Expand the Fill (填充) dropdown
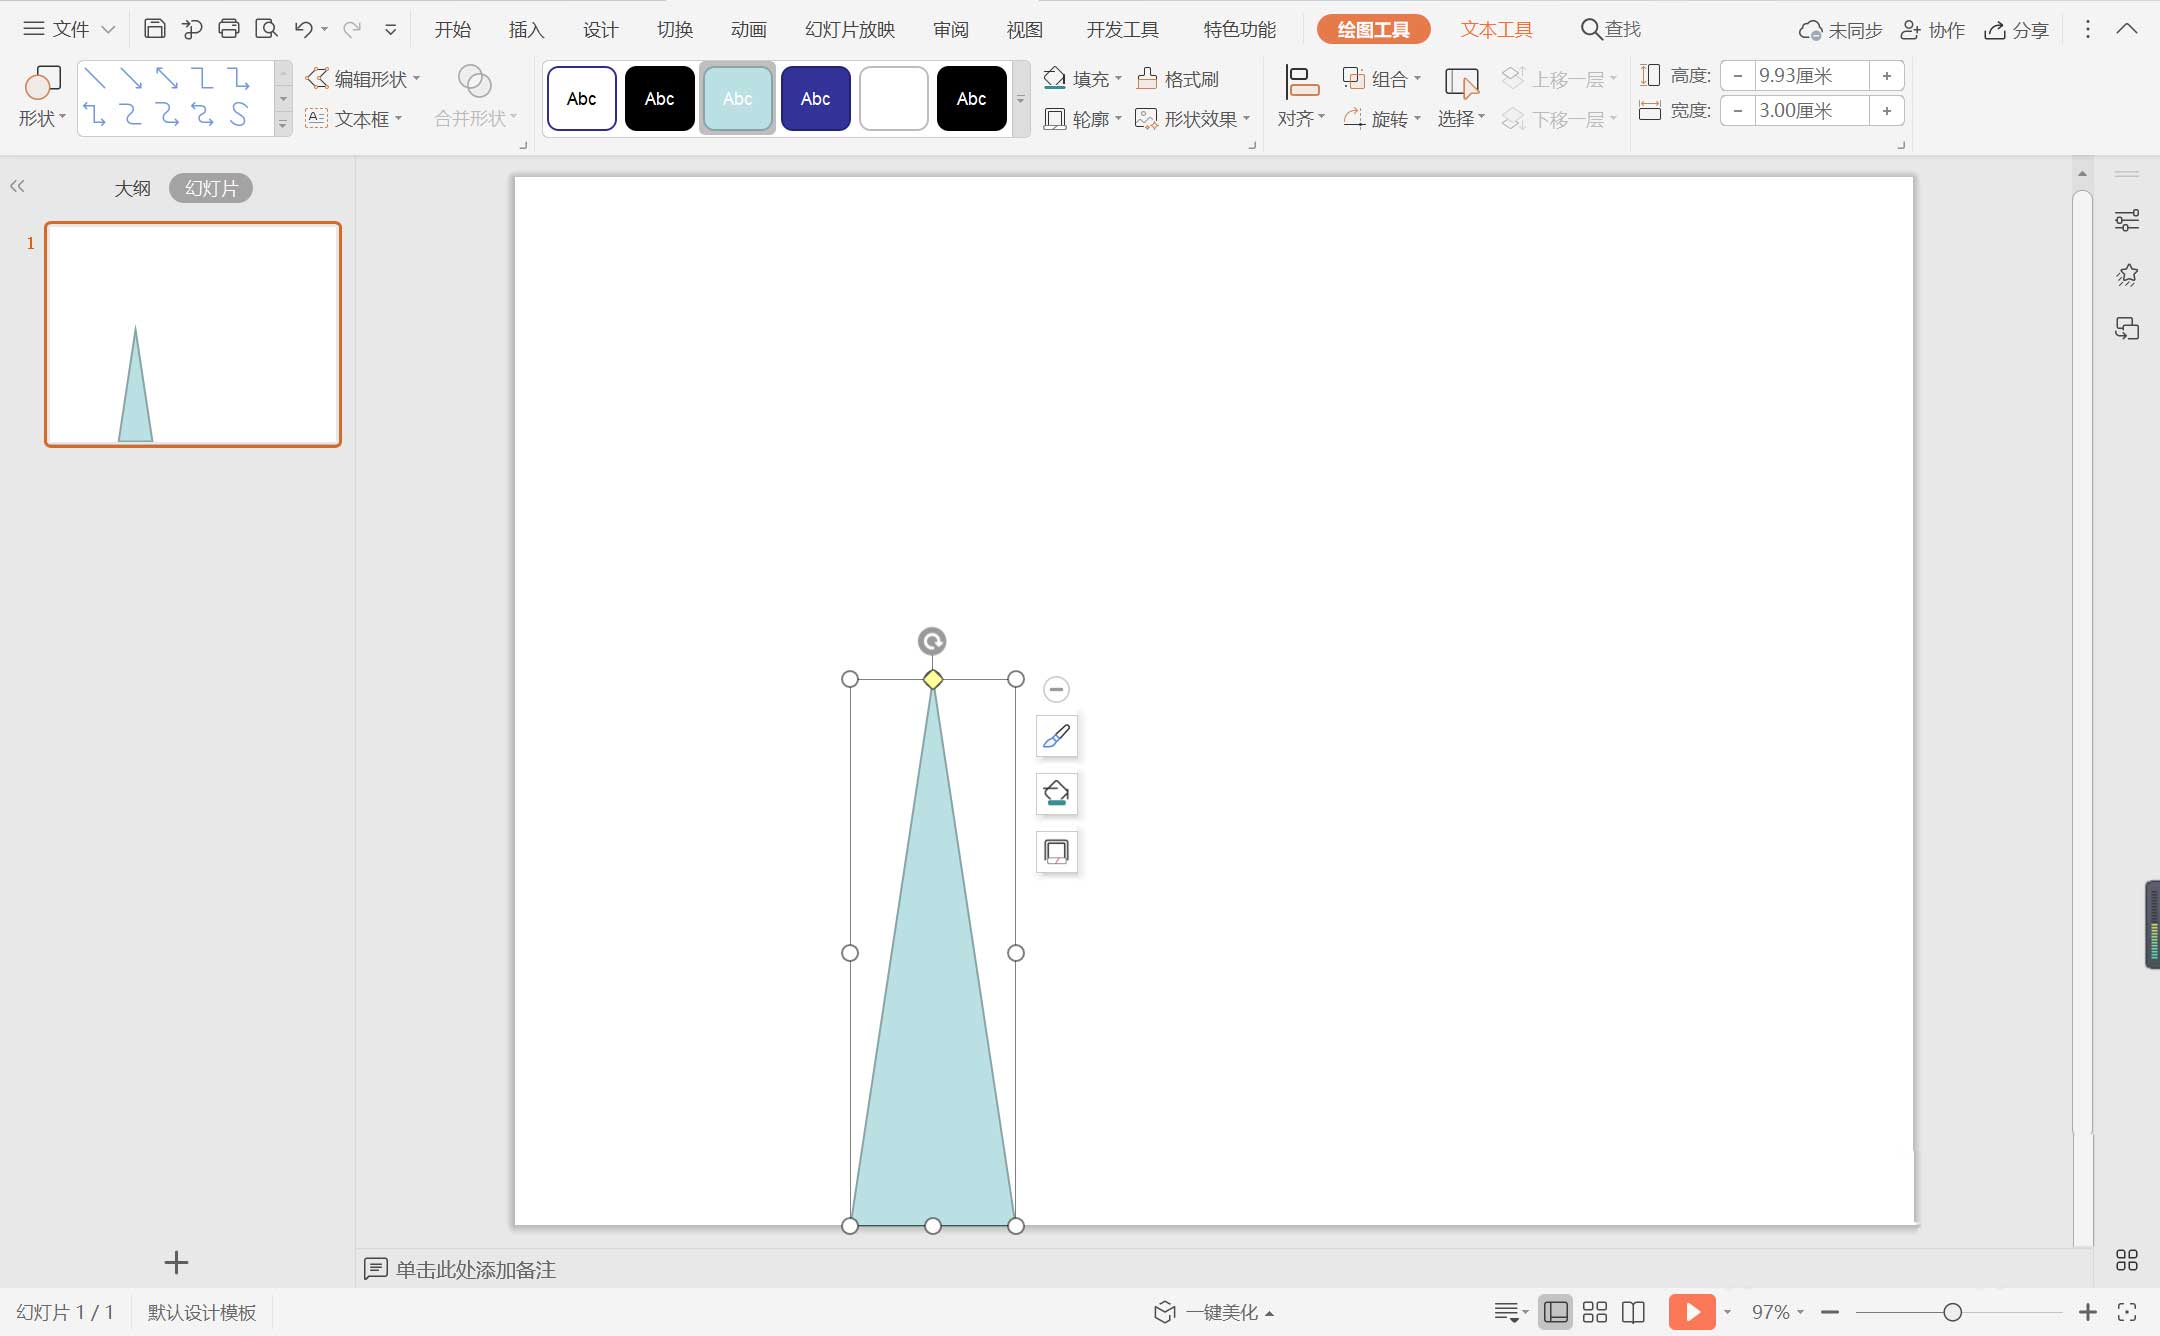 tap(1118, 78)
